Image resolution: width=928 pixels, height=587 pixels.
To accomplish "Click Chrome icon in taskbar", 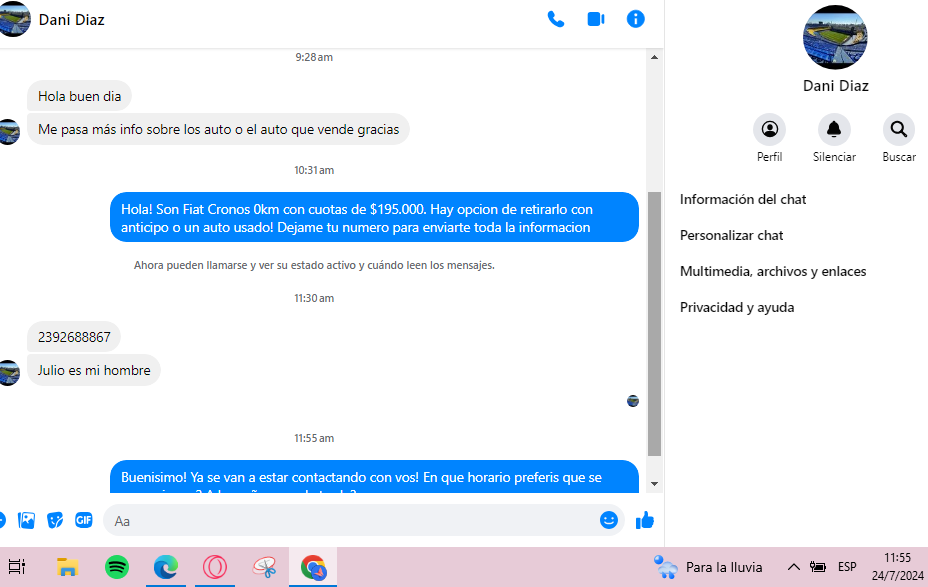I will point(313,567).
